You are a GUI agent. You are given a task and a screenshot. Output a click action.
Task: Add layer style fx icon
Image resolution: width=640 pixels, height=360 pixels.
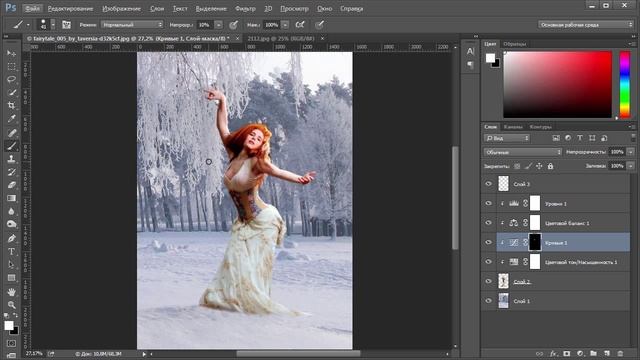point(553,353)
